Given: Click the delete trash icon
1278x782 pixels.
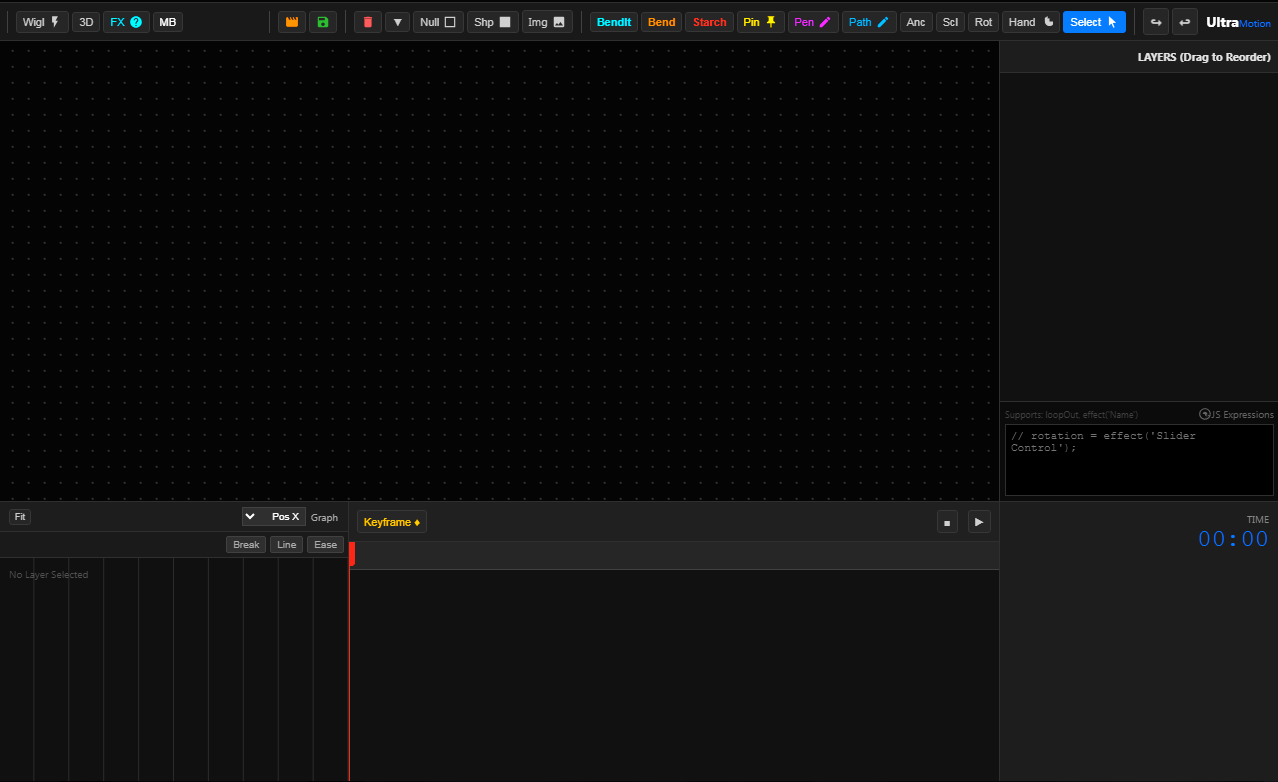Looking at the screenshot, I should 367,21.
